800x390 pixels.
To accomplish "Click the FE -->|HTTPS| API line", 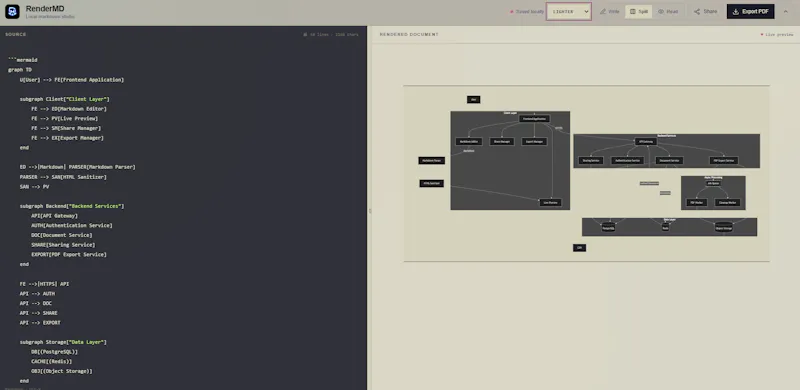I will [45, 284].
